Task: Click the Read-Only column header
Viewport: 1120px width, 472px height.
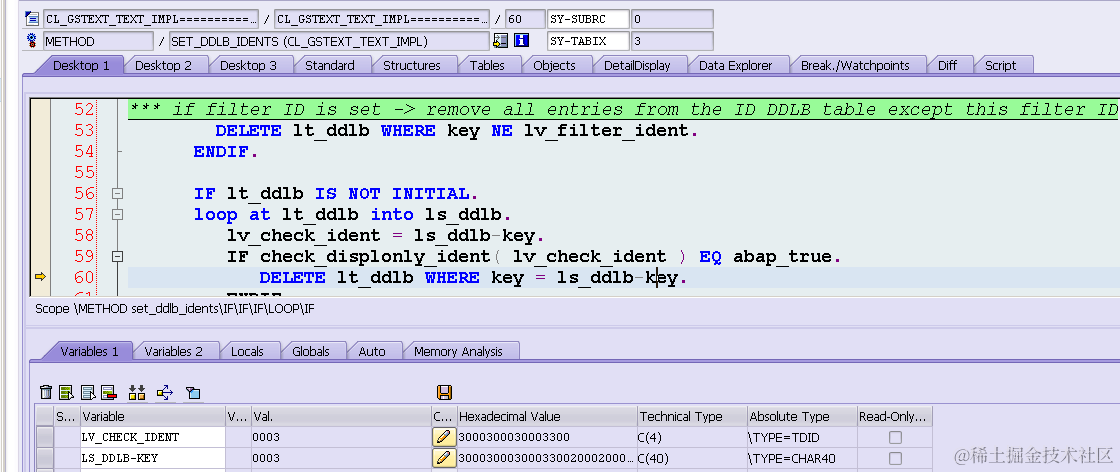Action: click(895, 416)
